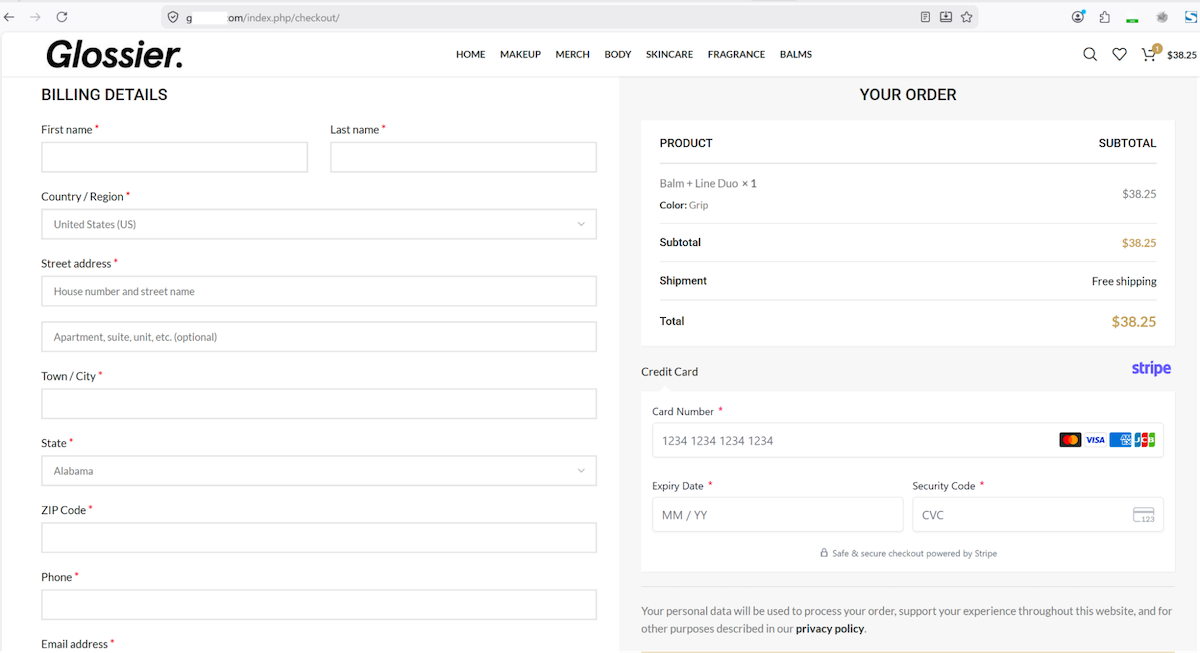
Task: Toggle reader view icon in address bar
Action: coord(925,17)
